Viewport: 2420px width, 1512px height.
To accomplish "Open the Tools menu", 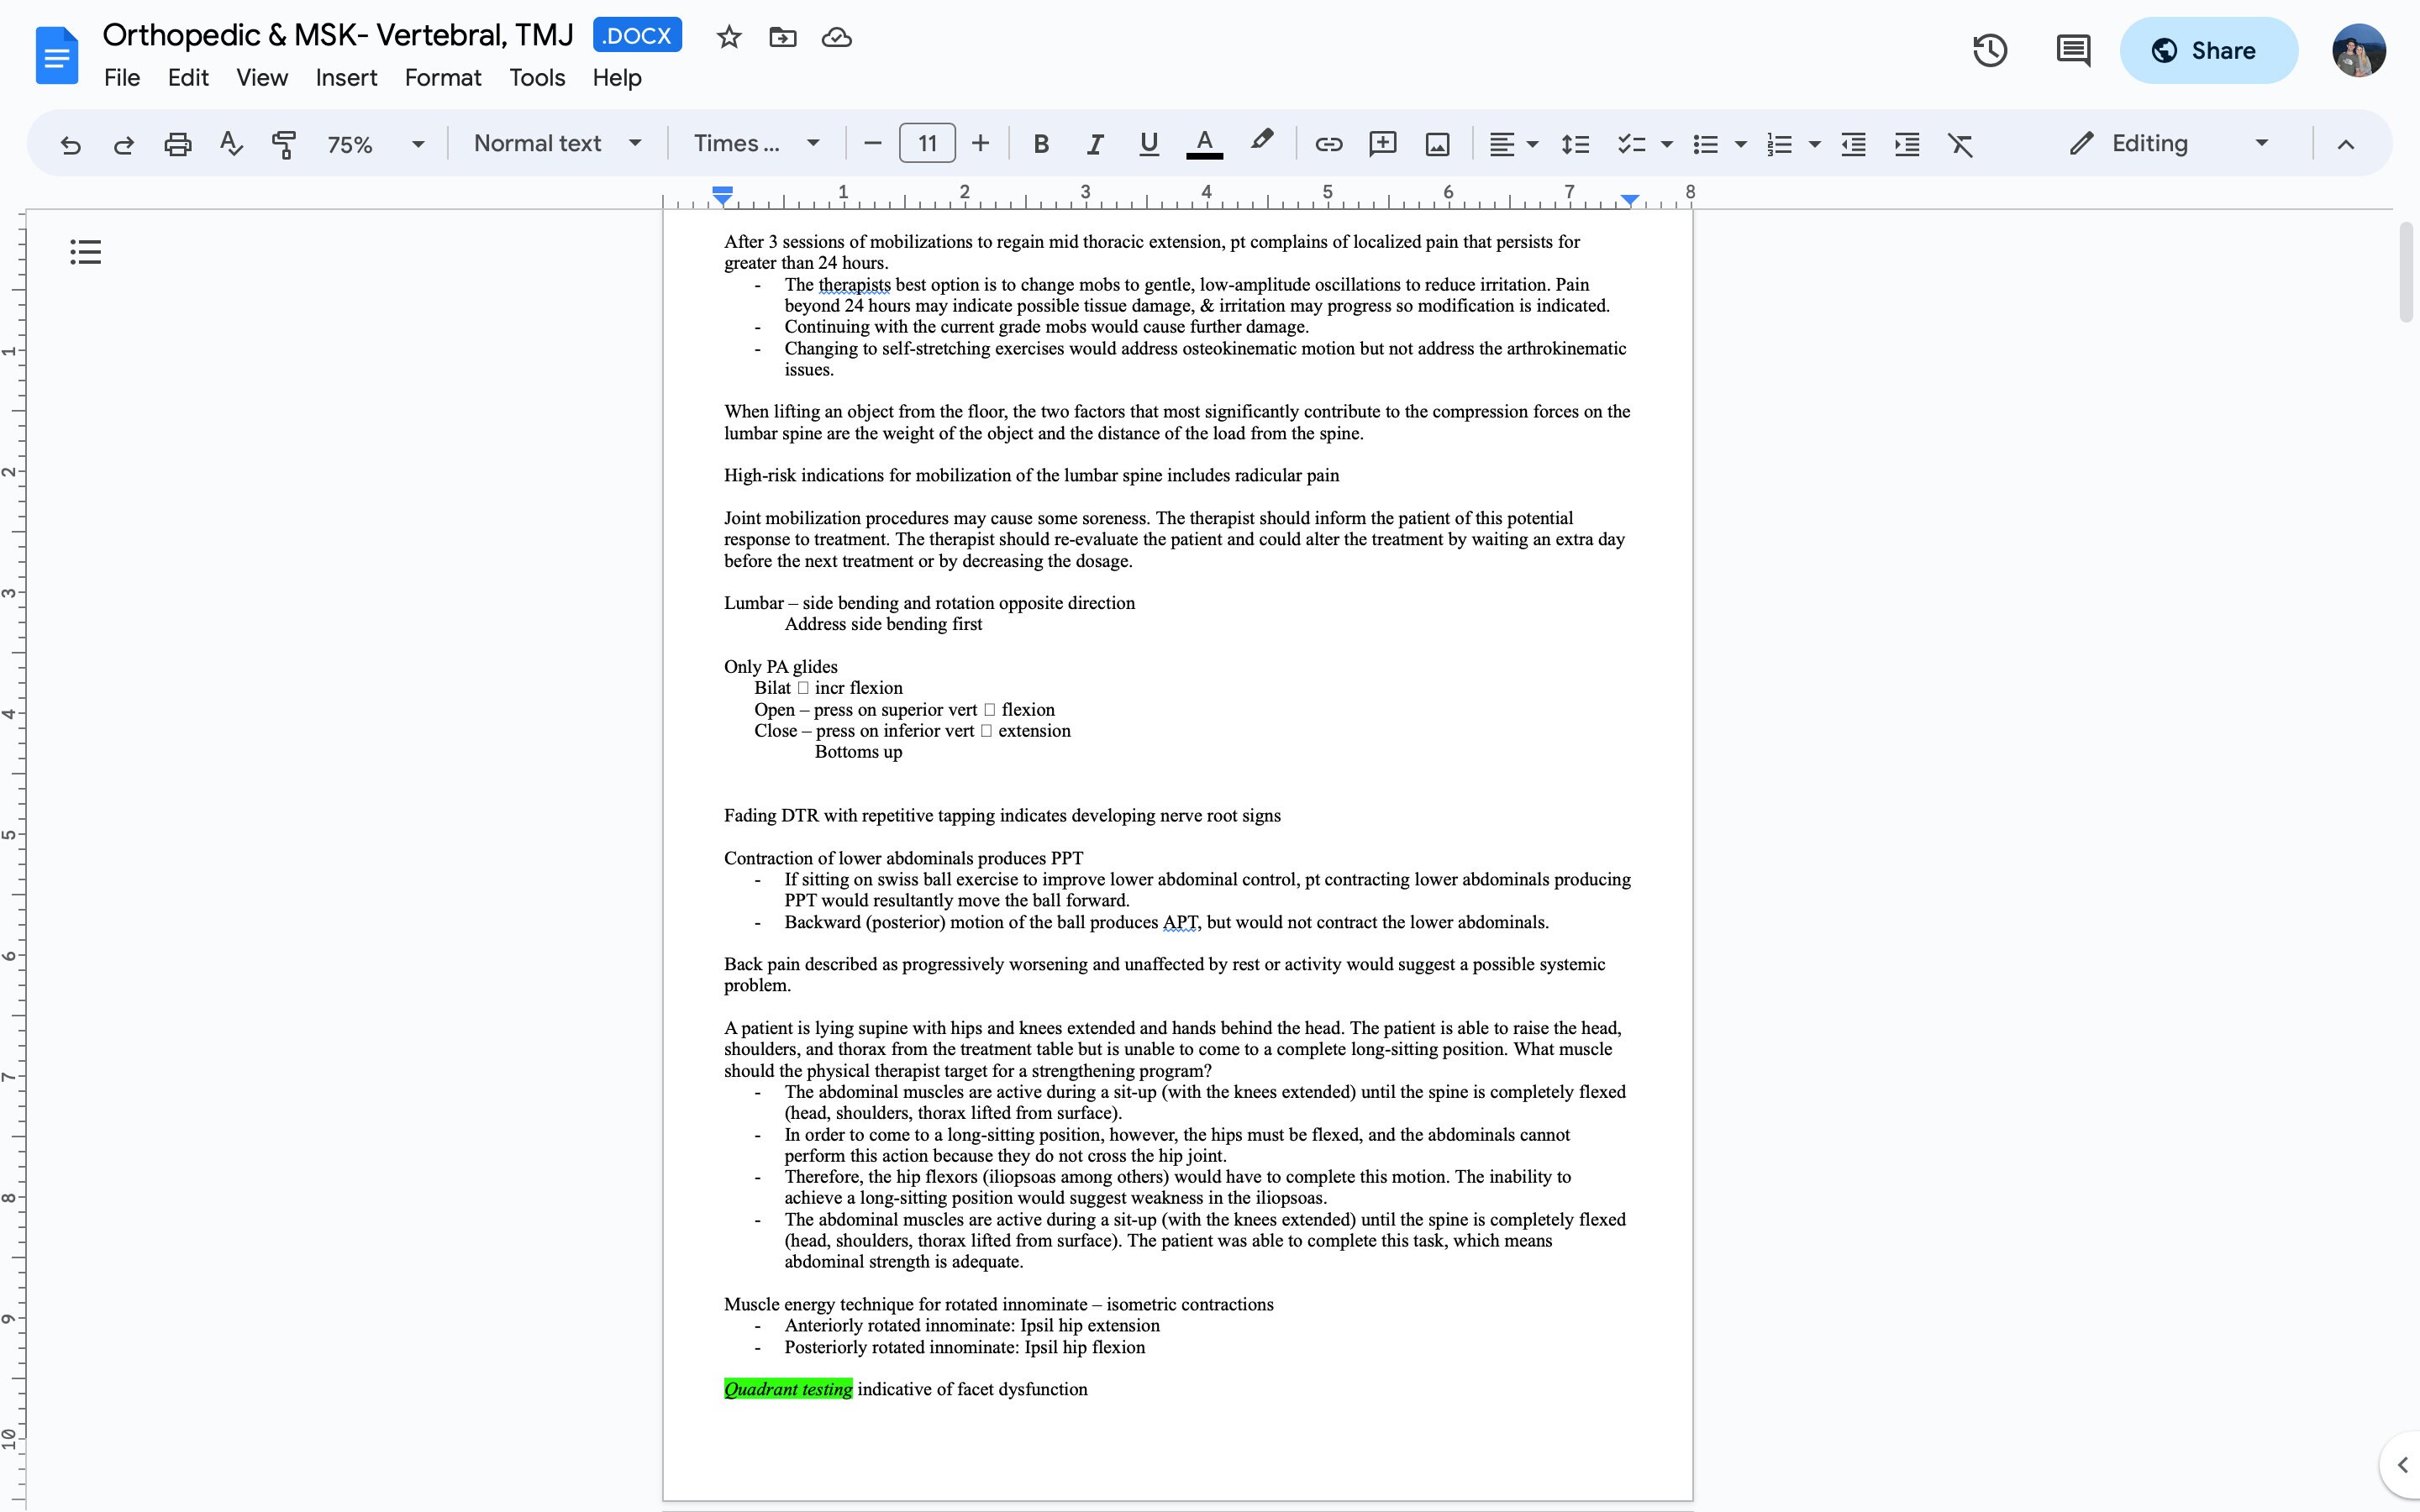I will pyautogui.click(x=537, y=77).
